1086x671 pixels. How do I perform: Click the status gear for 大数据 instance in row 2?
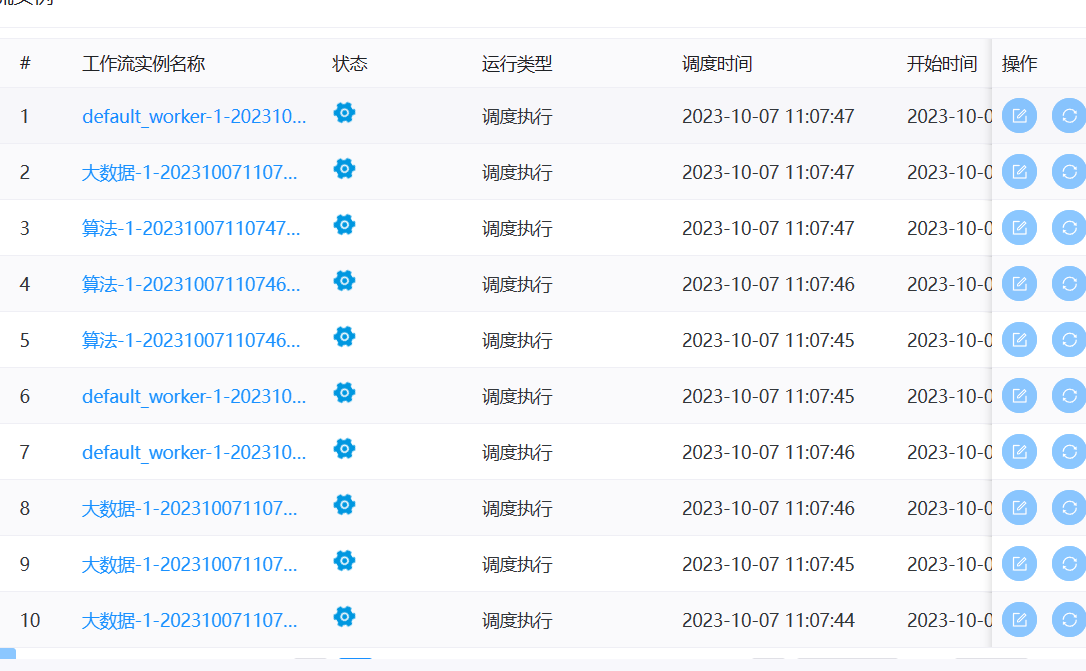pos(344,169)
